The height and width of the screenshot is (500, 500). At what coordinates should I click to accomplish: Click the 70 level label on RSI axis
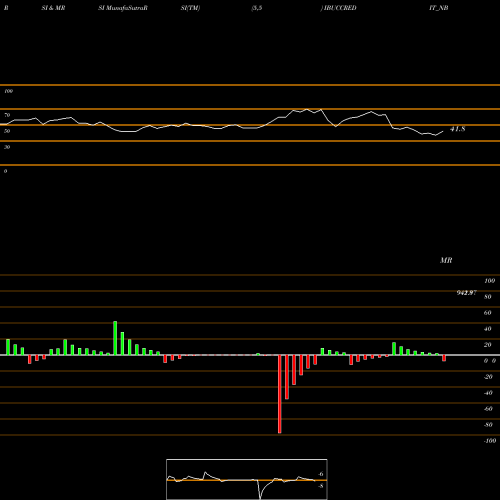point(7,115)
